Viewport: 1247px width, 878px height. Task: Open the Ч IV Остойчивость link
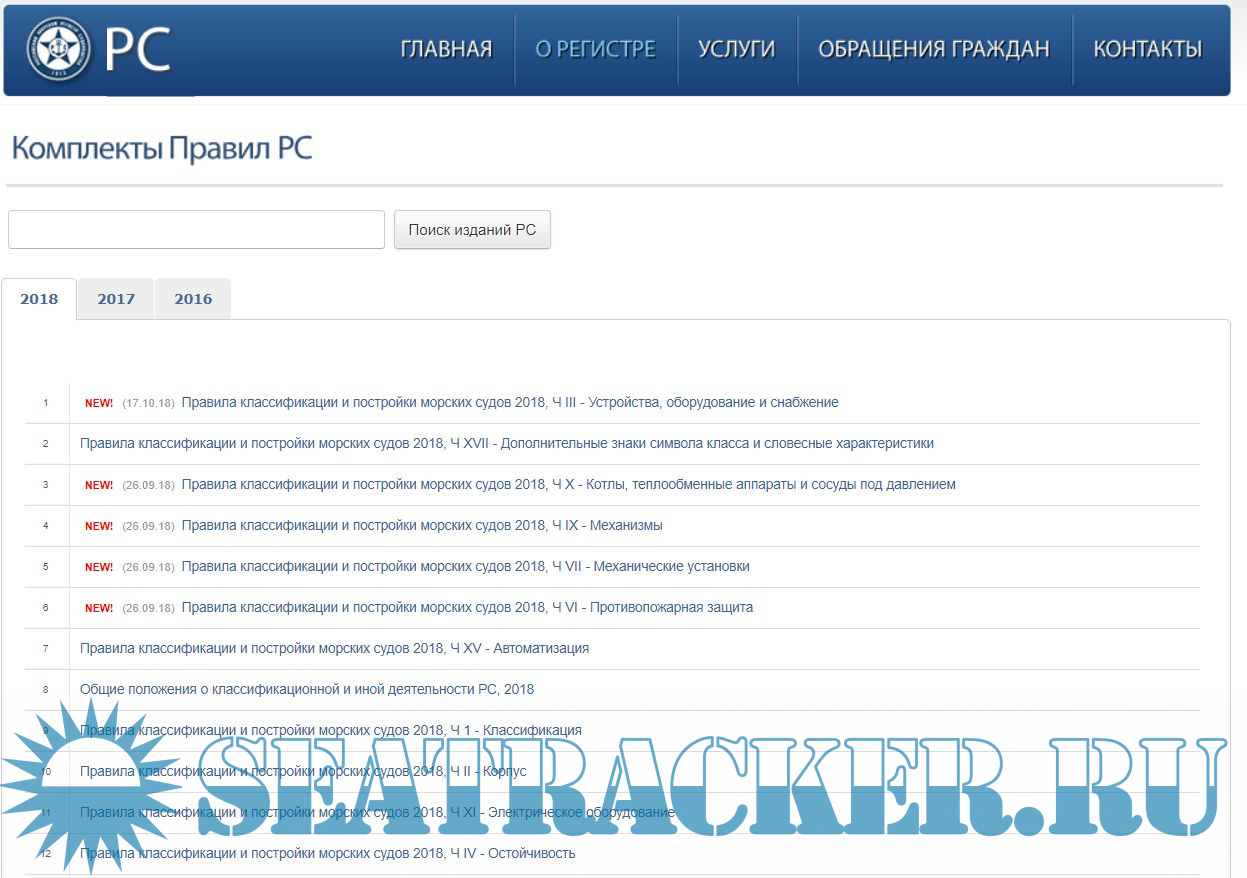(327, 853)
